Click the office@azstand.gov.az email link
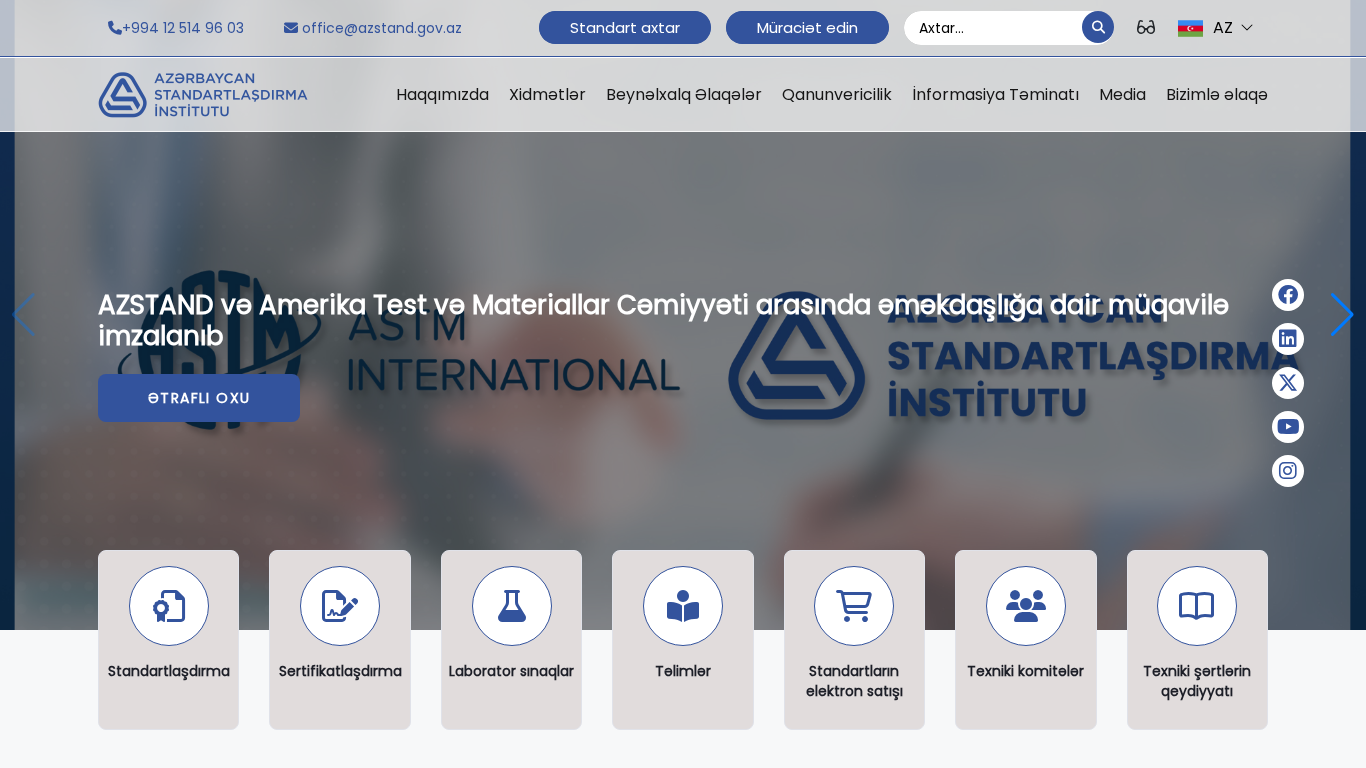The width and height of the screenshot is (1366, 768). [x=373, y=28]
